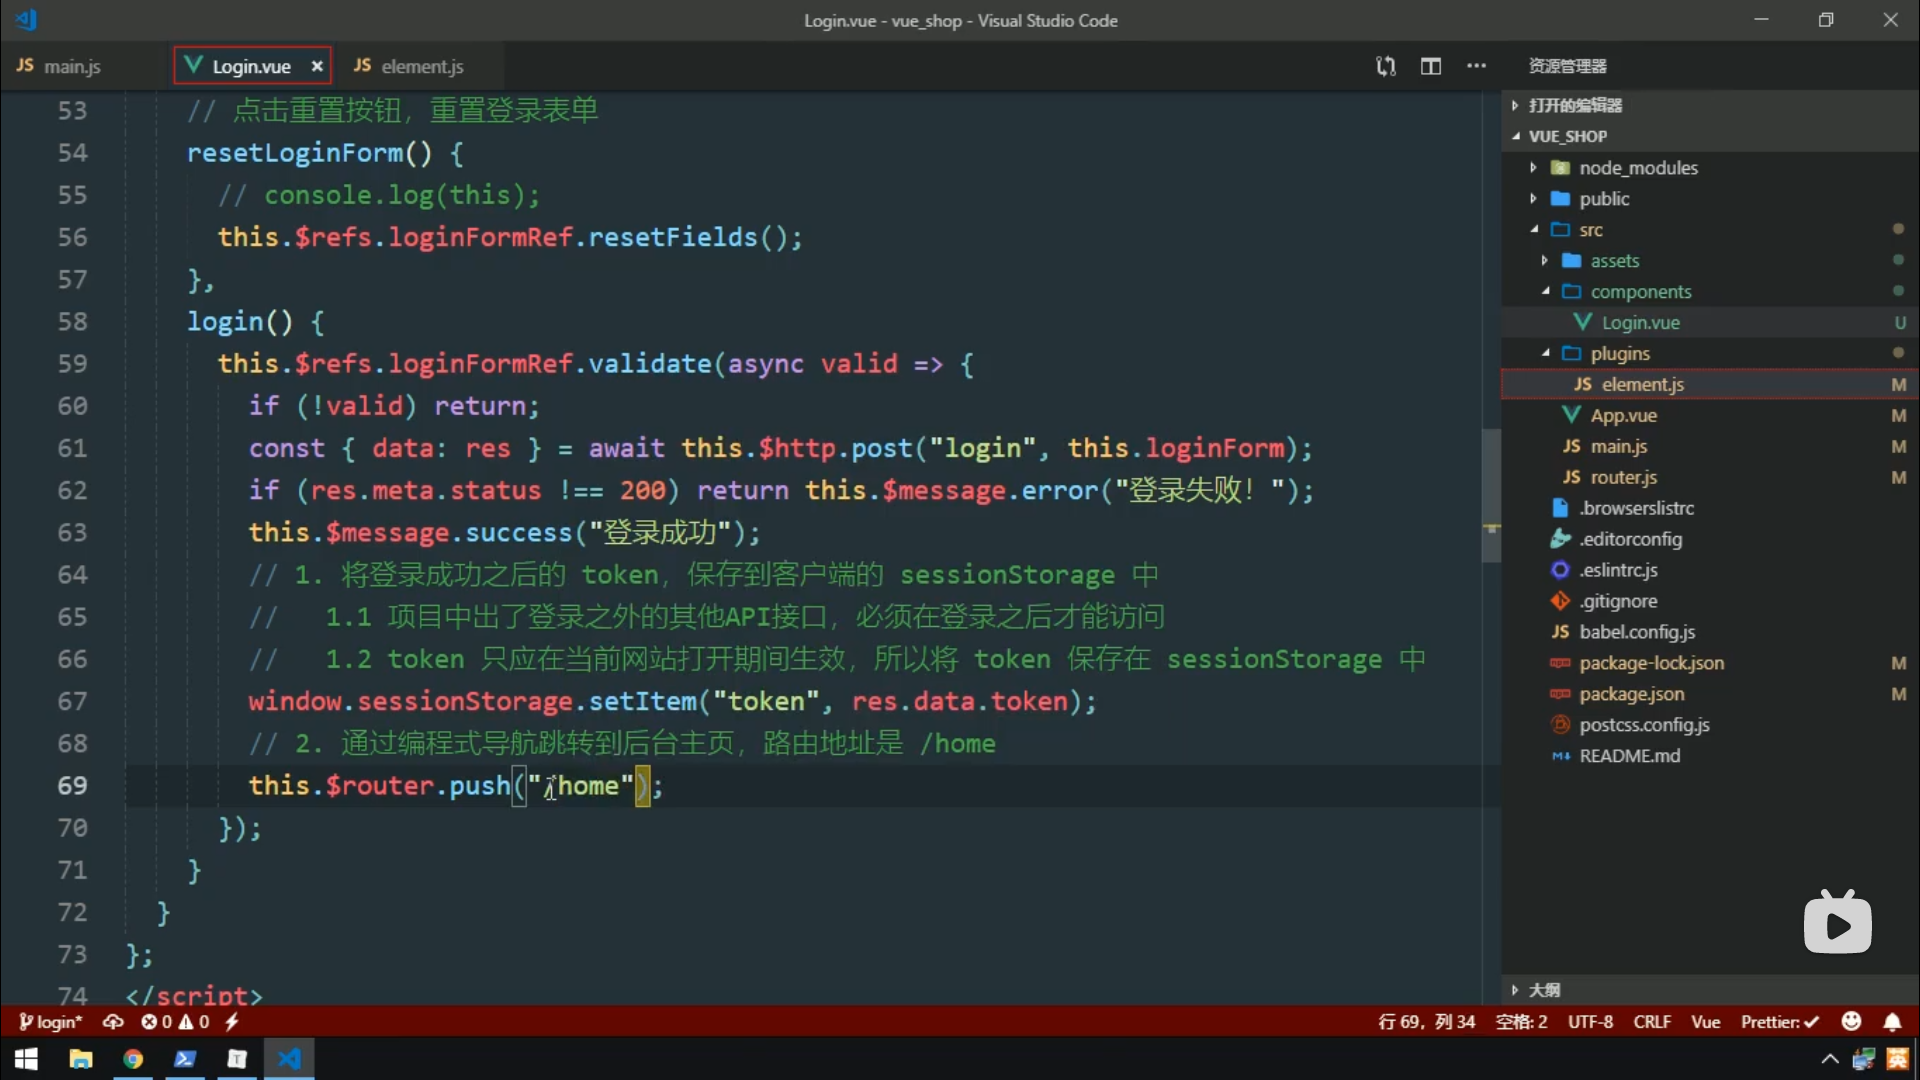
Task: Open the editor more actions menu
Action: pyautogui.click(x=1476, y=66)
